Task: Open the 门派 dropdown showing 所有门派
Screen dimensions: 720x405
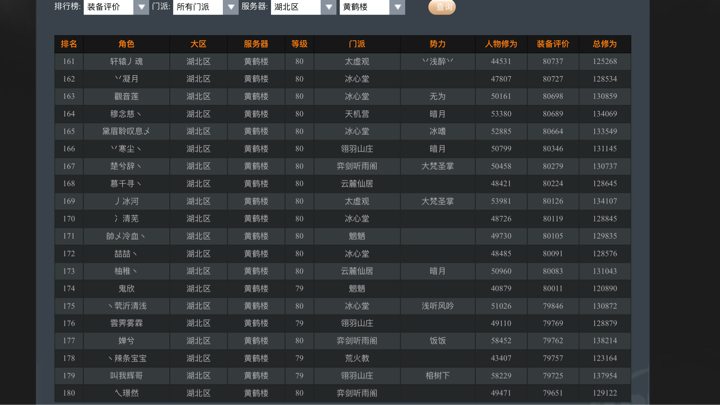Action: [205, 7]
